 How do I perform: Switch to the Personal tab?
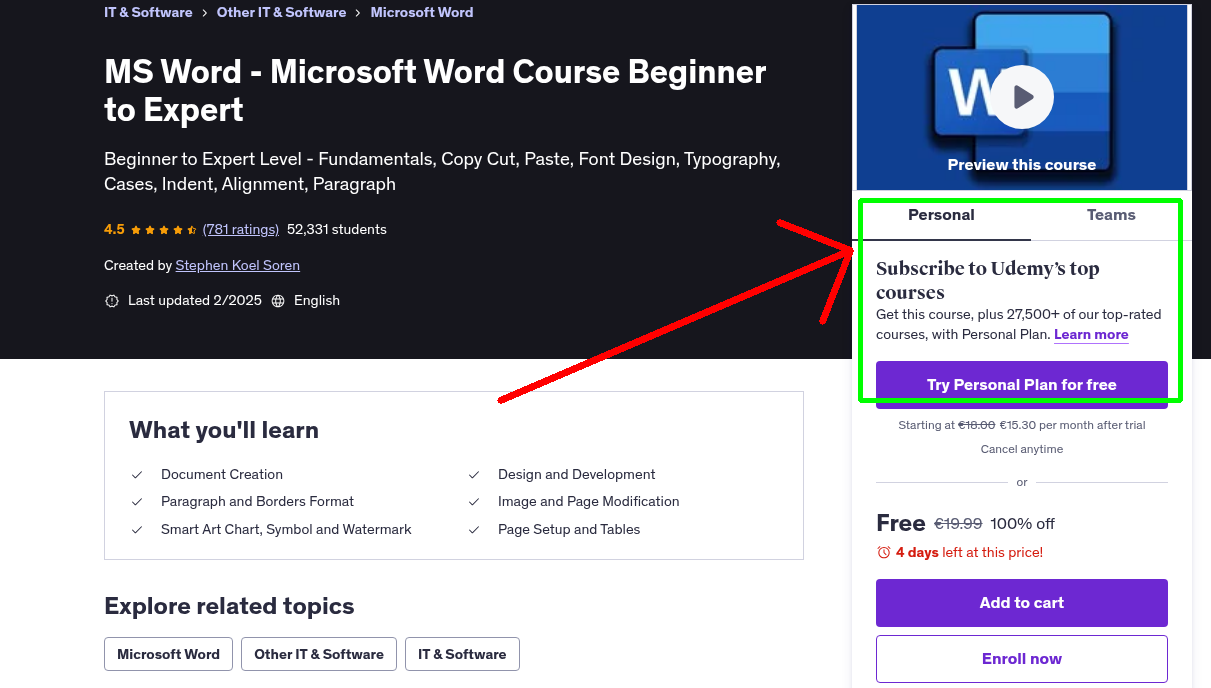coord(941,215)
